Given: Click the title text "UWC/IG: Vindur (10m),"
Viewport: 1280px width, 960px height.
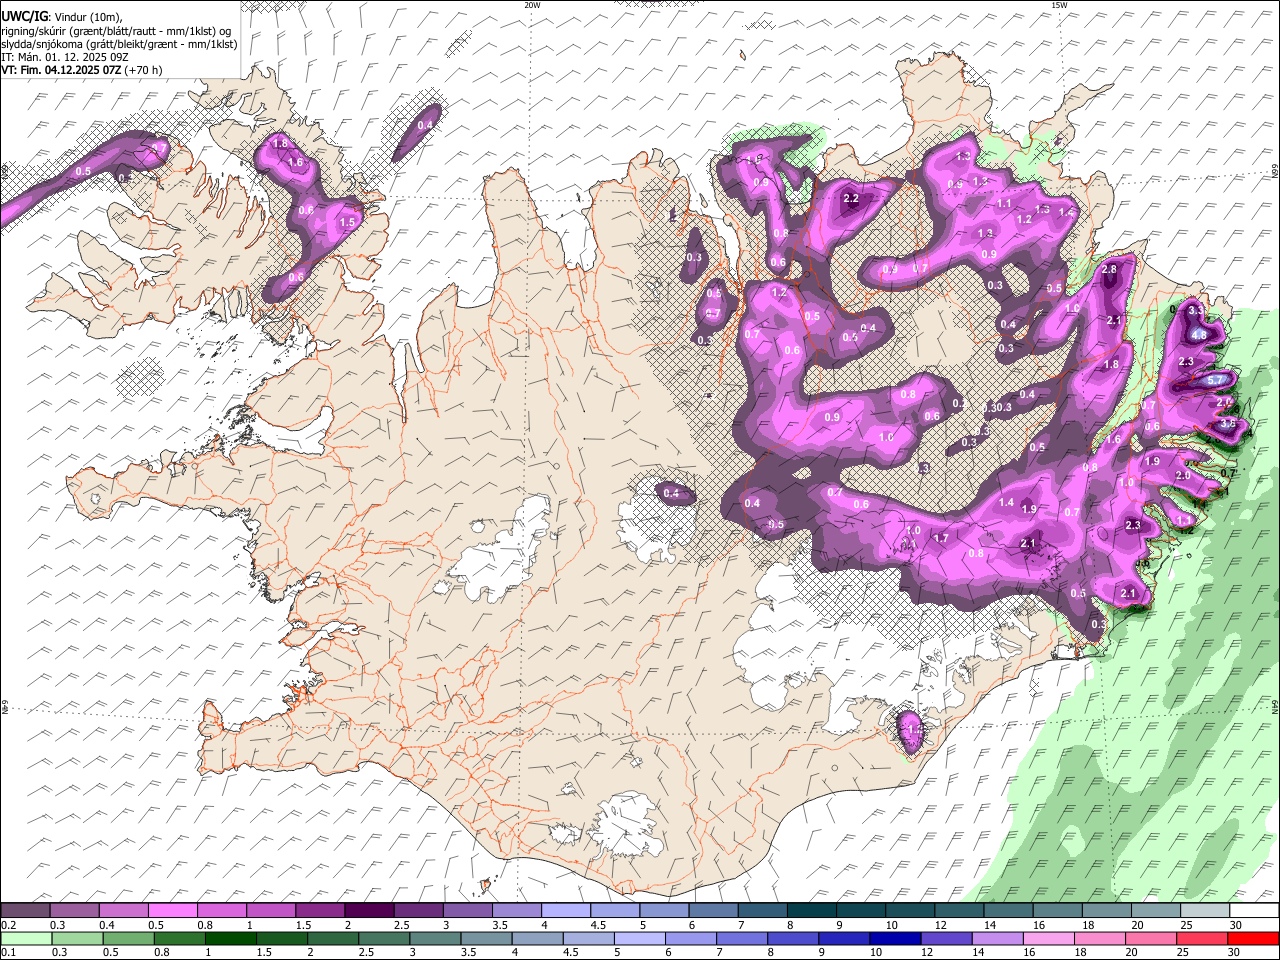Looking at the screenshot, I should click(x=61, y=17).
